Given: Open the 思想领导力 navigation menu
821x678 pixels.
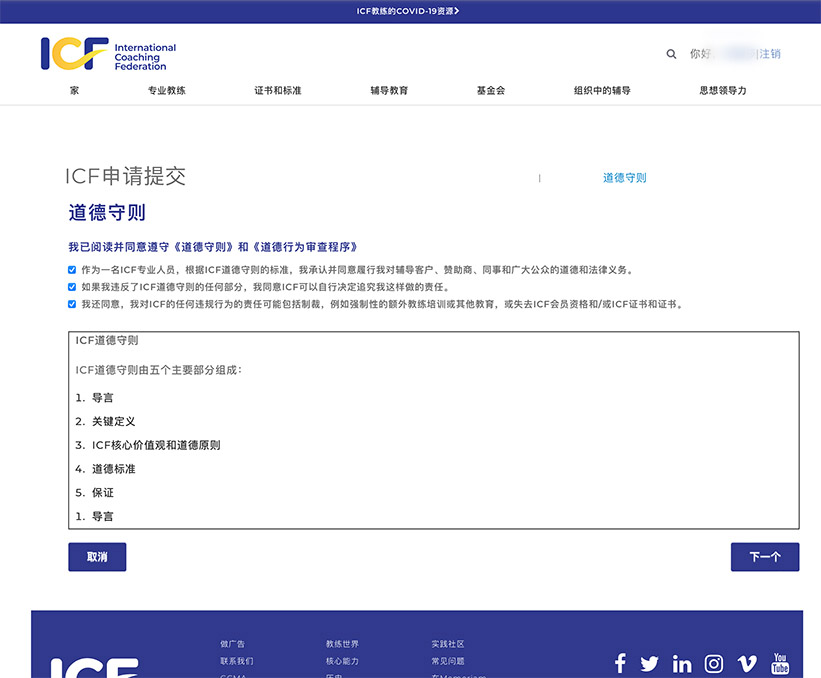Looking at the screenshot, I should coord(723,90).
